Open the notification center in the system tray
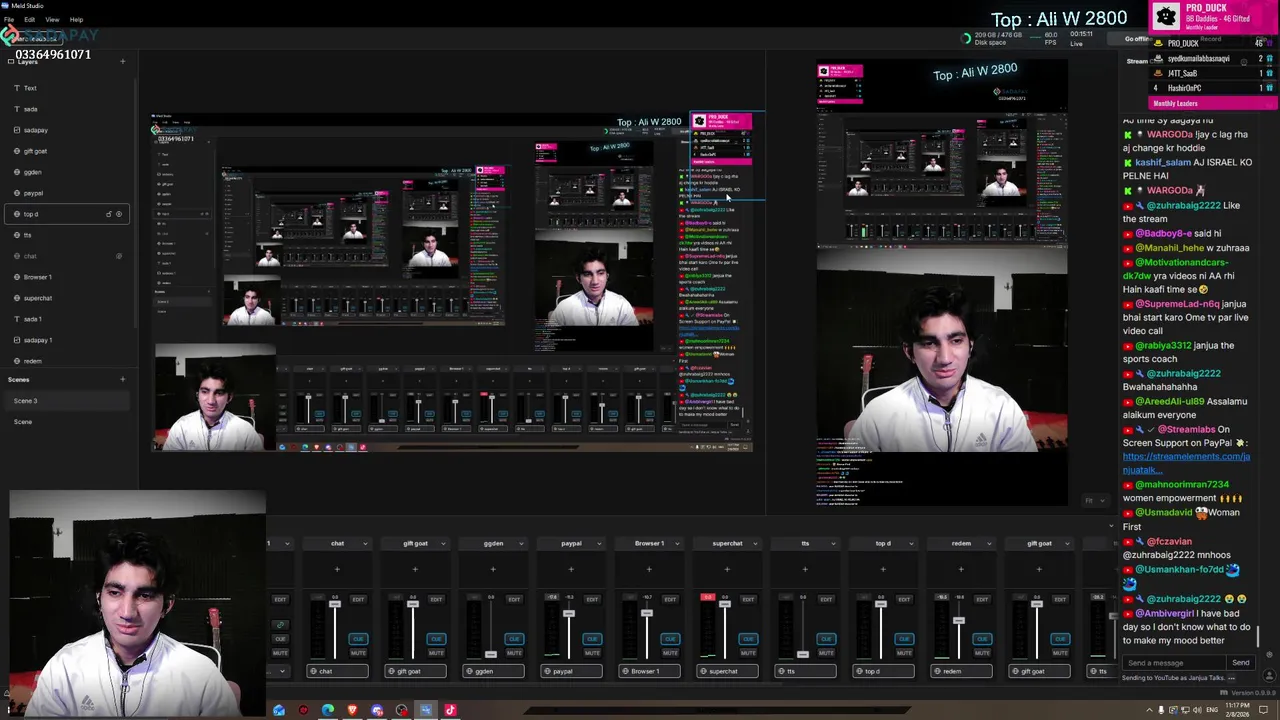 coord(1263,710)
